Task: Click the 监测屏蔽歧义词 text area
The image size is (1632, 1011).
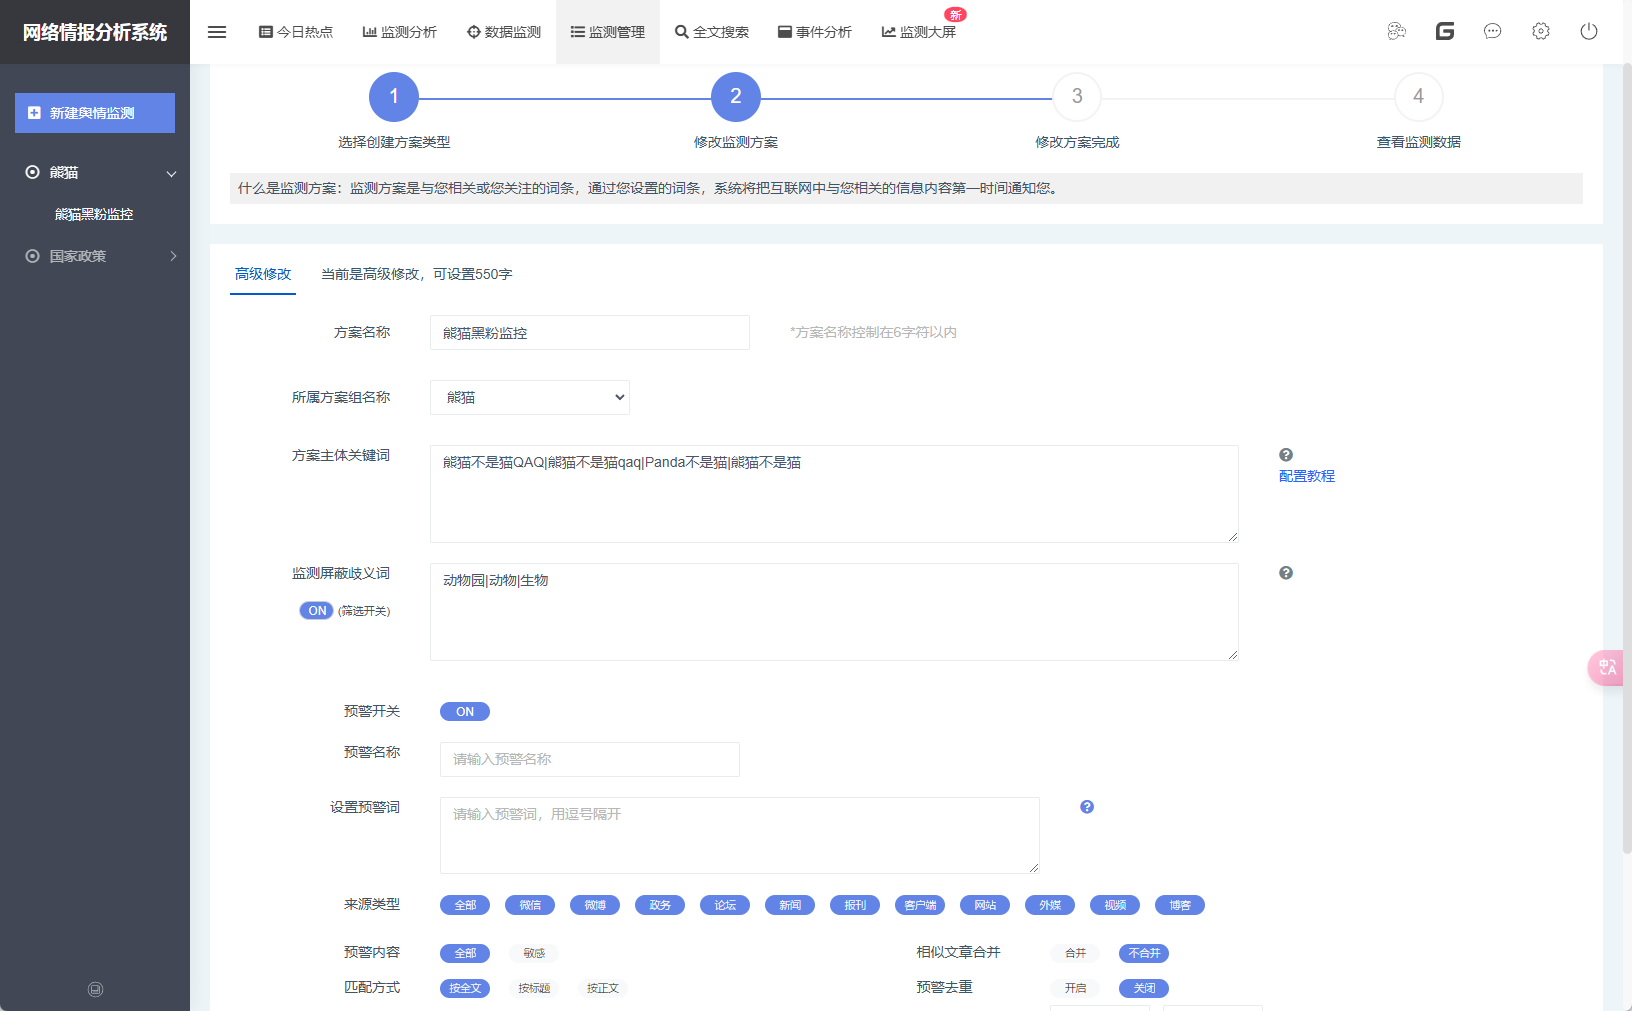Action: [834, 612]
